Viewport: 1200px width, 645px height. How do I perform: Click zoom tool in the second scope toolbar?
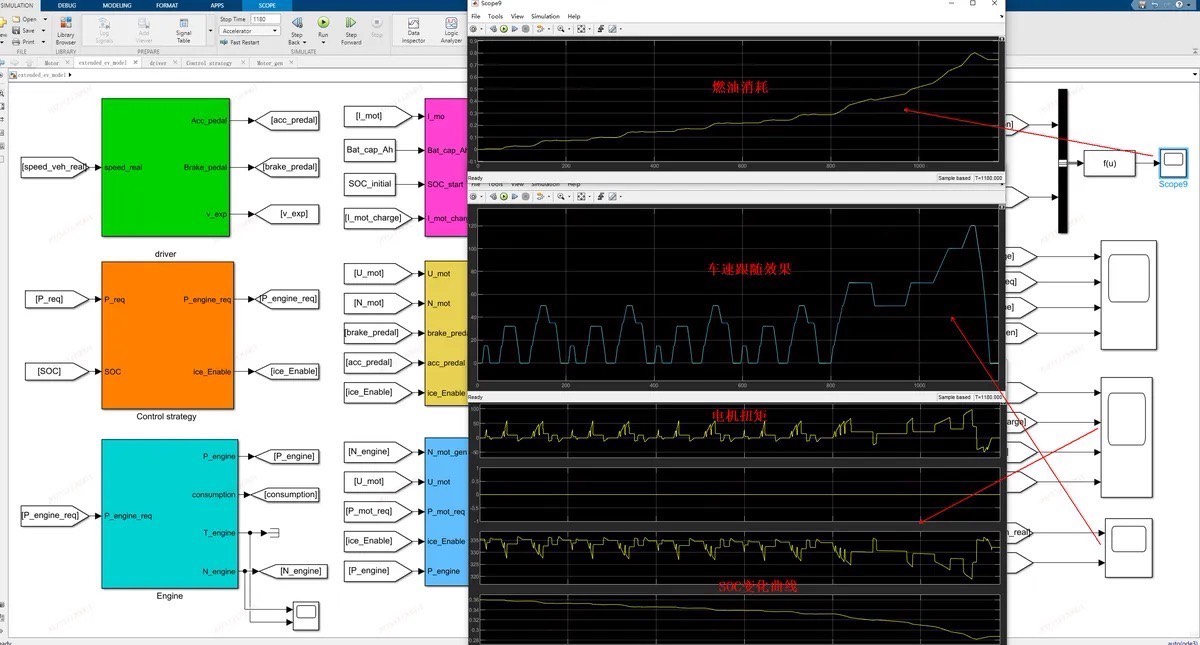(561, 197)
